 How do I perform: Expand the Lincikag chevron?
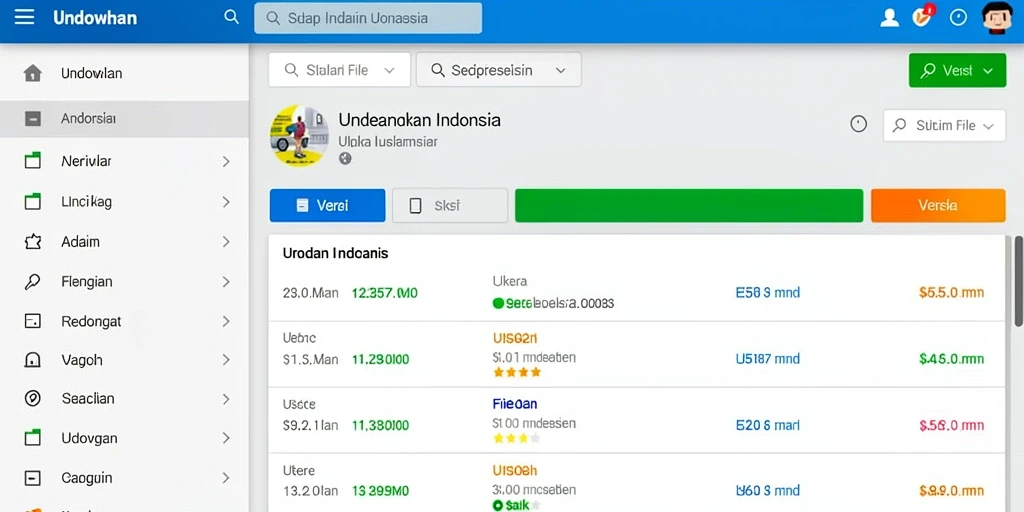click(x=226, y=202)
